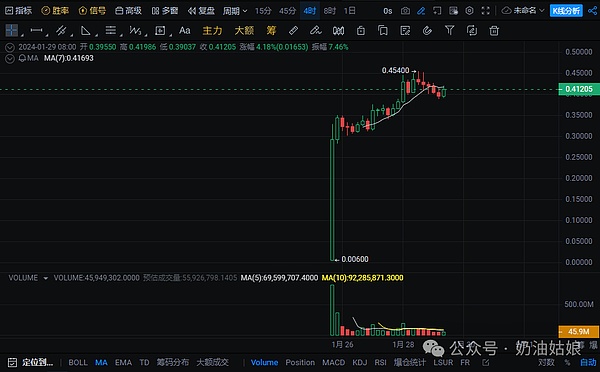This screenshot has height=372, width=600.
Task: Click the chart image save icon
Action: [x=453, y=11]
